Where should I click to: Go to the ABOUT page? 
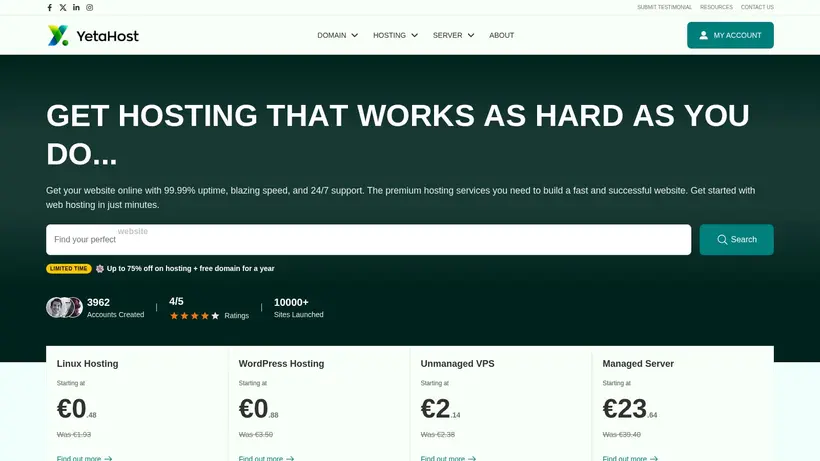tap(502, 35)
